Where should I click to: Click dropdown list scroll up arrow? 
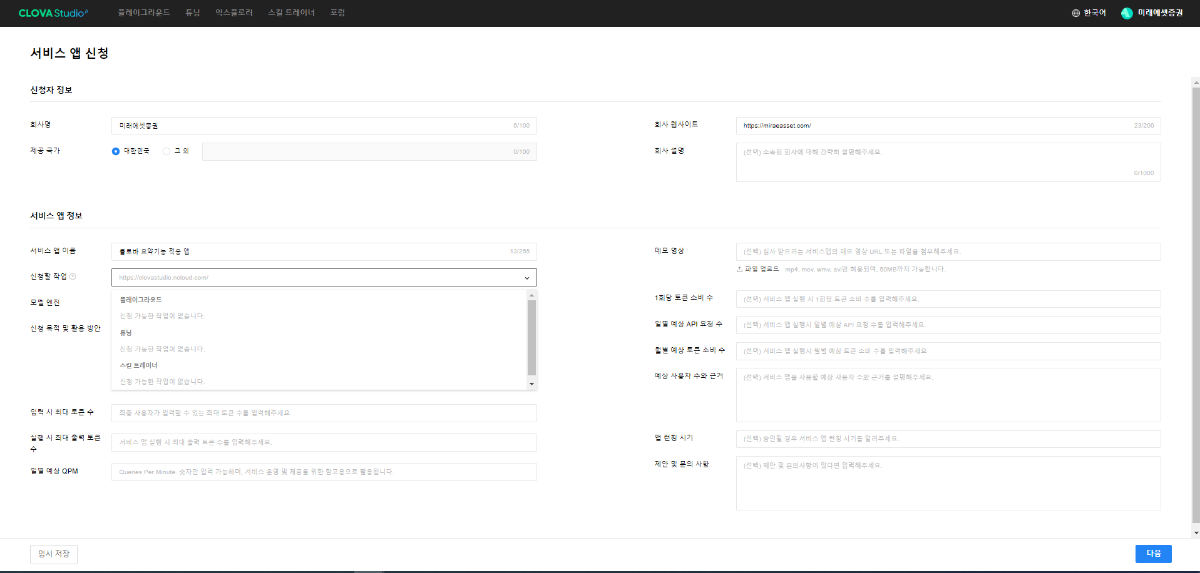pos(532,295)
